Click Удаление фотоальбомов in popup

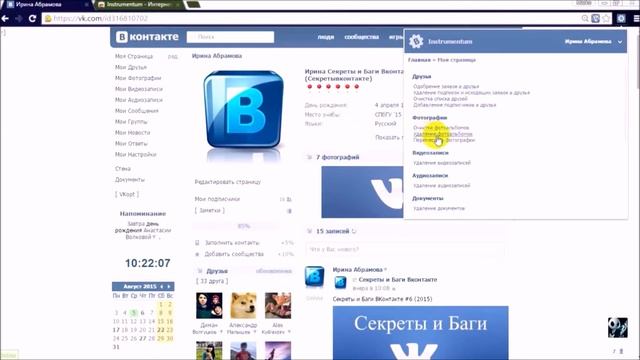(x=443, y=134)
